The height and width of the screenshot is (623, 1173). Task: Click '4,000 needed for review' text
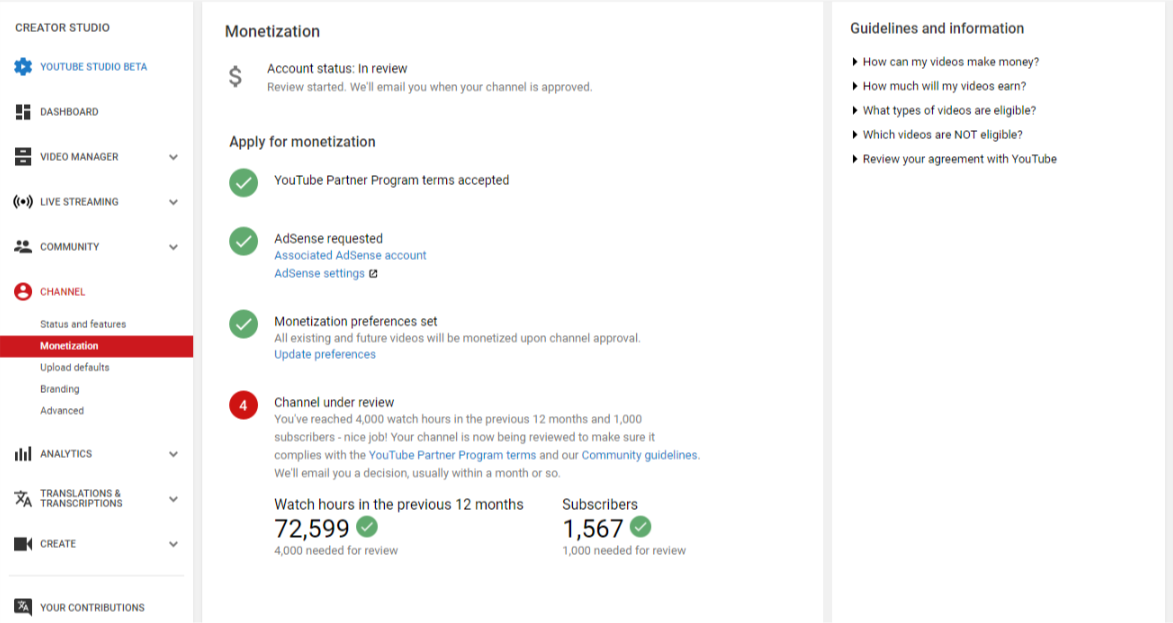[336, 550]
